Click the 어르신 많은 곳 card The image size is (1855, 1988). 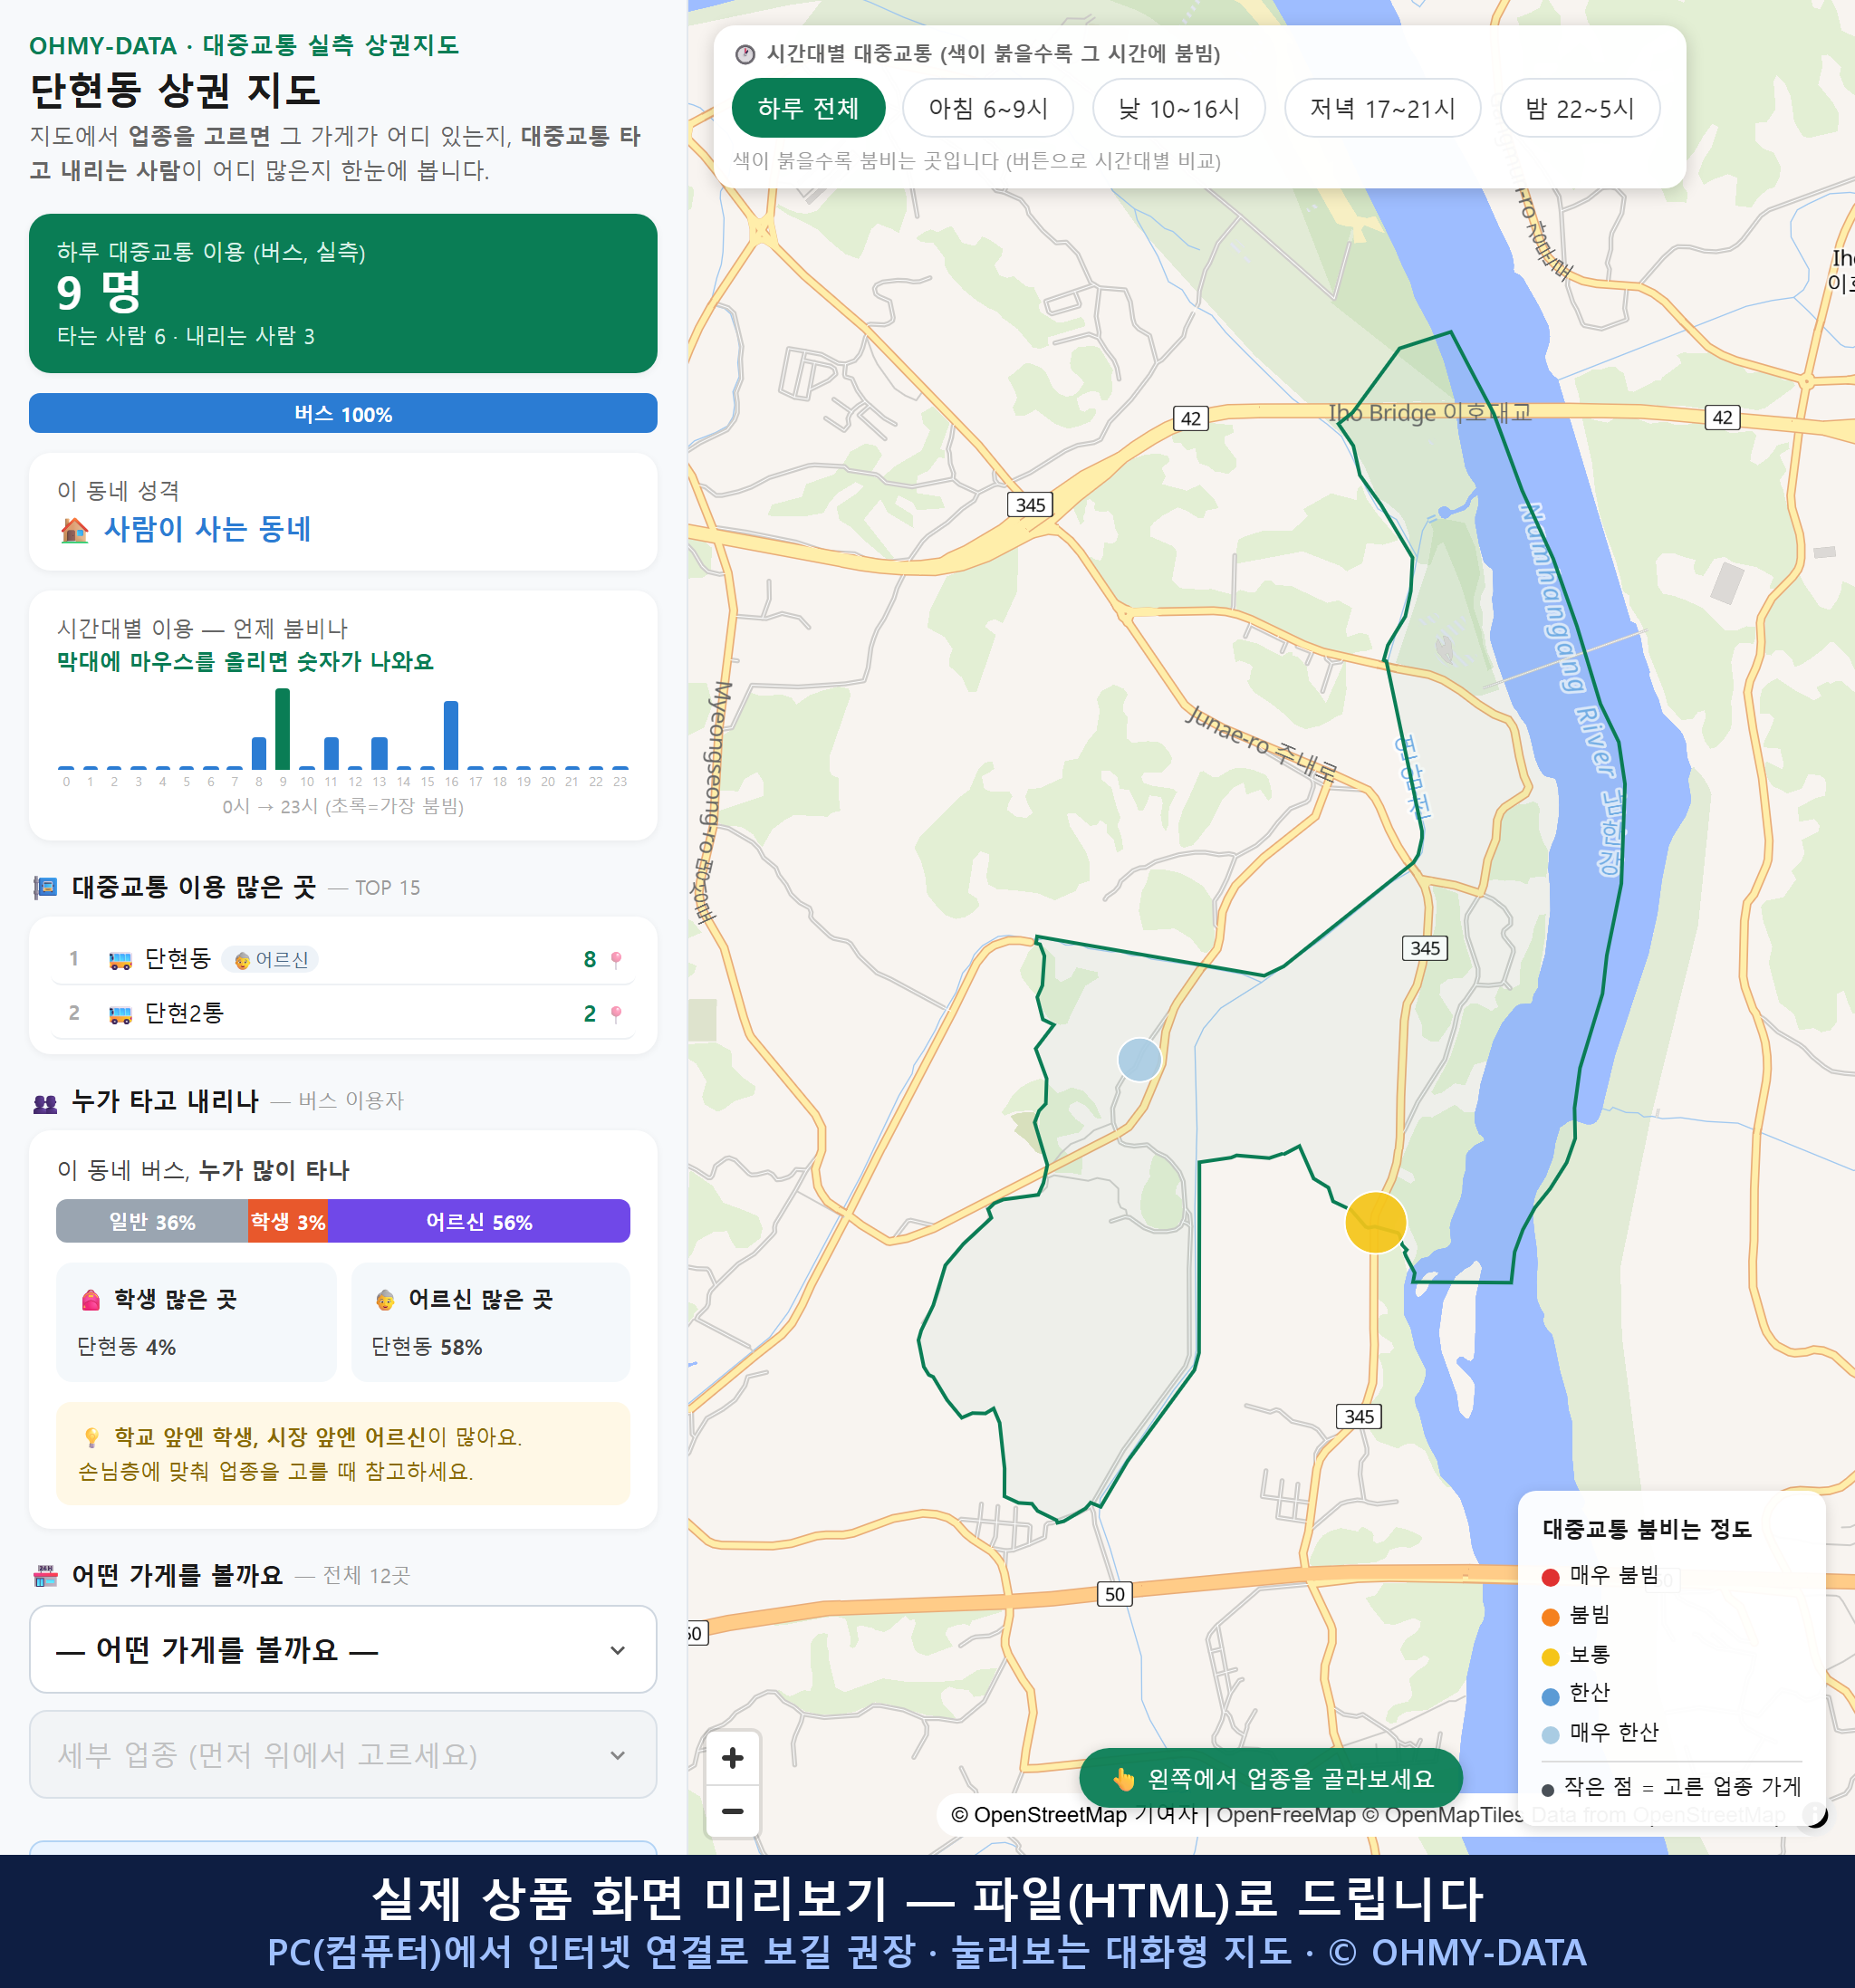tap(491, 1322)
